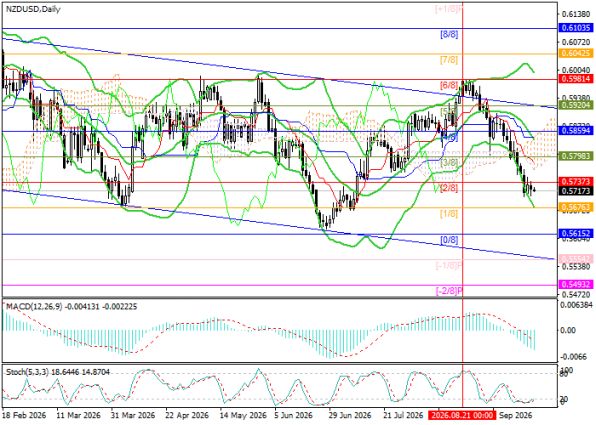Select the 0.54932 magenta price label

pos(575,284)
